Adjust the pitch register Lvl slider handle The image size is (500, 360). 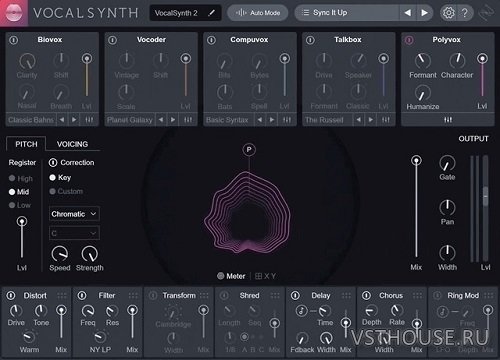[22, 221]
